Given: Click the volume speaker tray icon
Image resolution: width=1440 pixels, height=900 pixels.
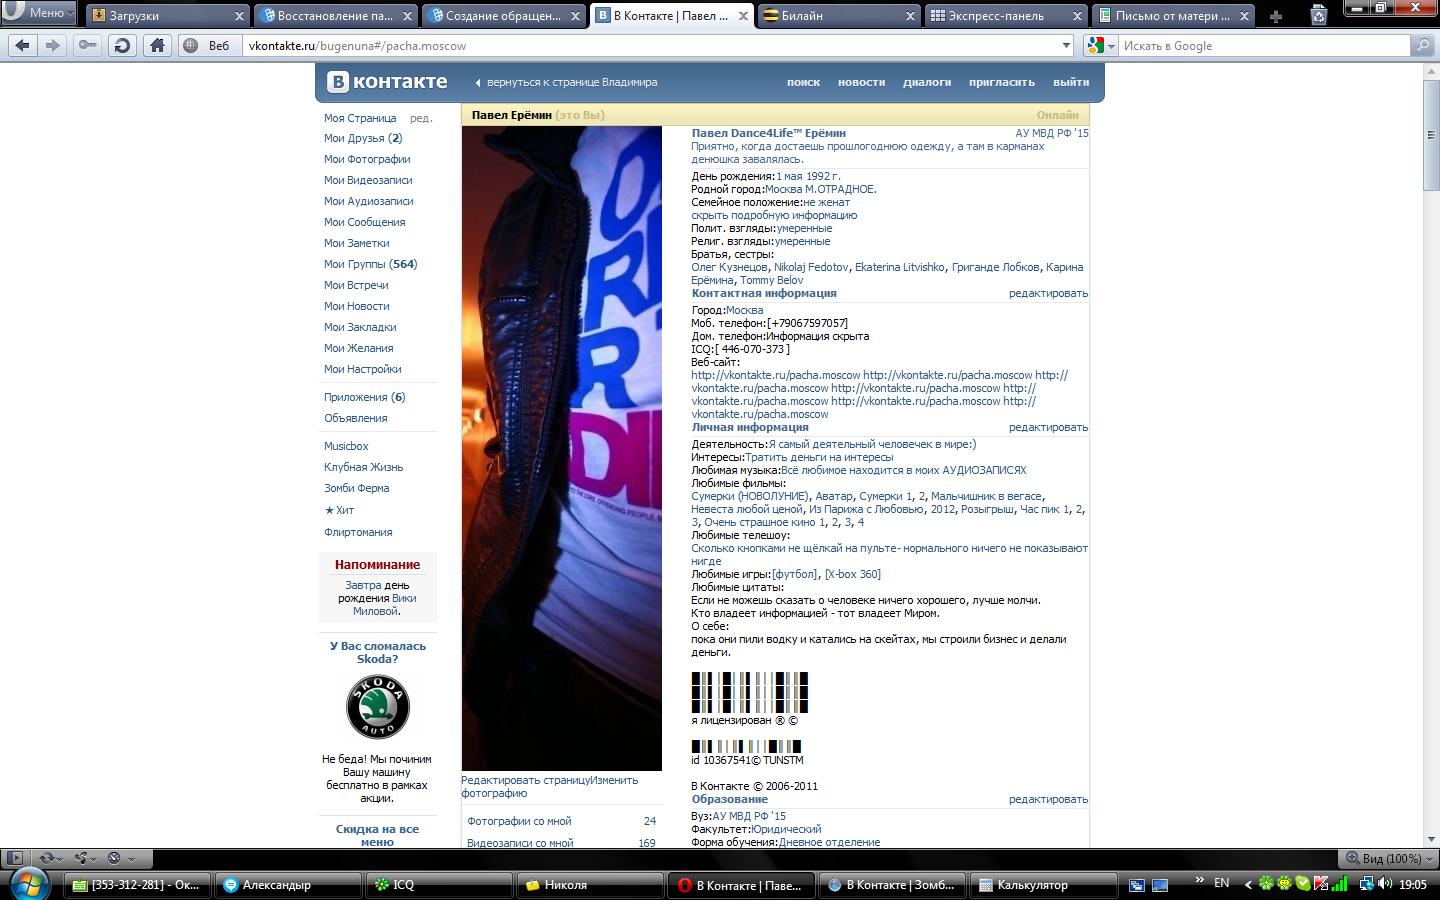Looking at the screenshot, I should 1385,884.
